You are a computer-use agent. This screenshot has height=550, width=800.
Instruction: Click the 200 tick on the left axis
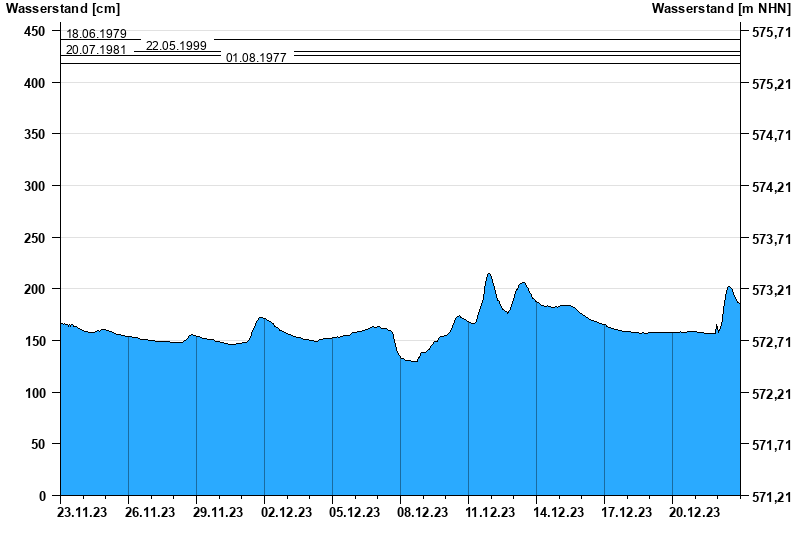point(34,289)
